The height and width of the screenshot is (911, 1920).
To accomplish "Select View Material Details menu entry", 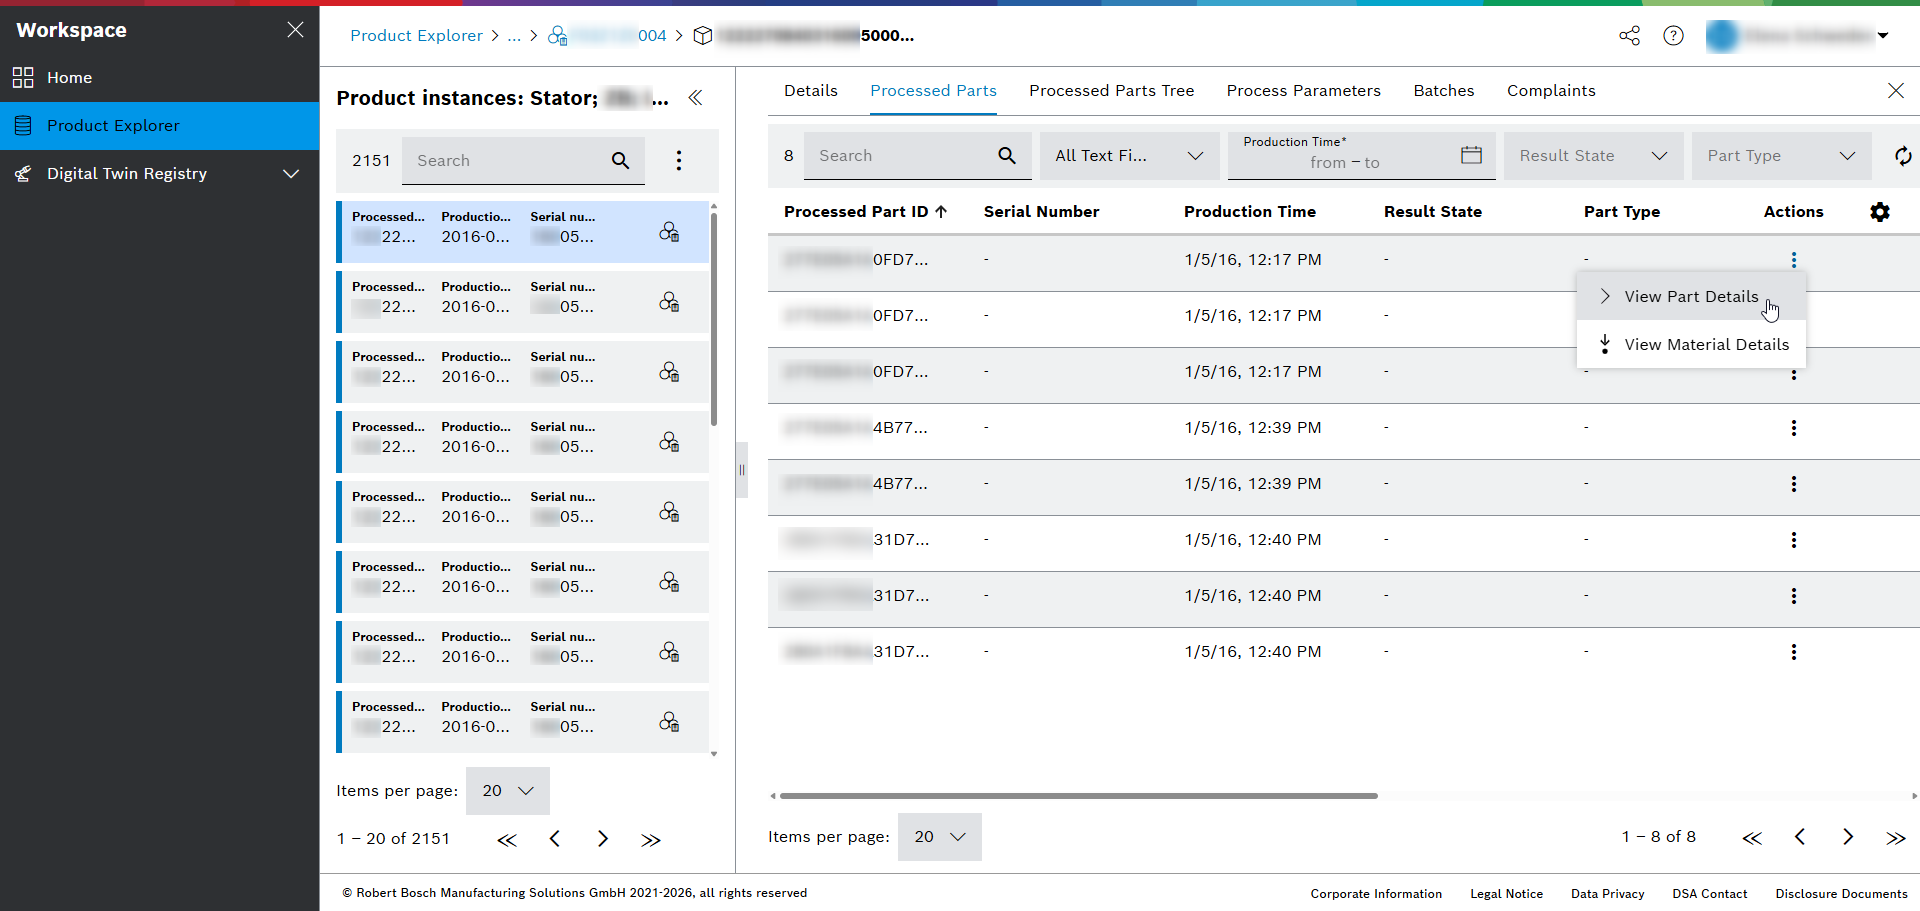I will (x=1691, y=345).
